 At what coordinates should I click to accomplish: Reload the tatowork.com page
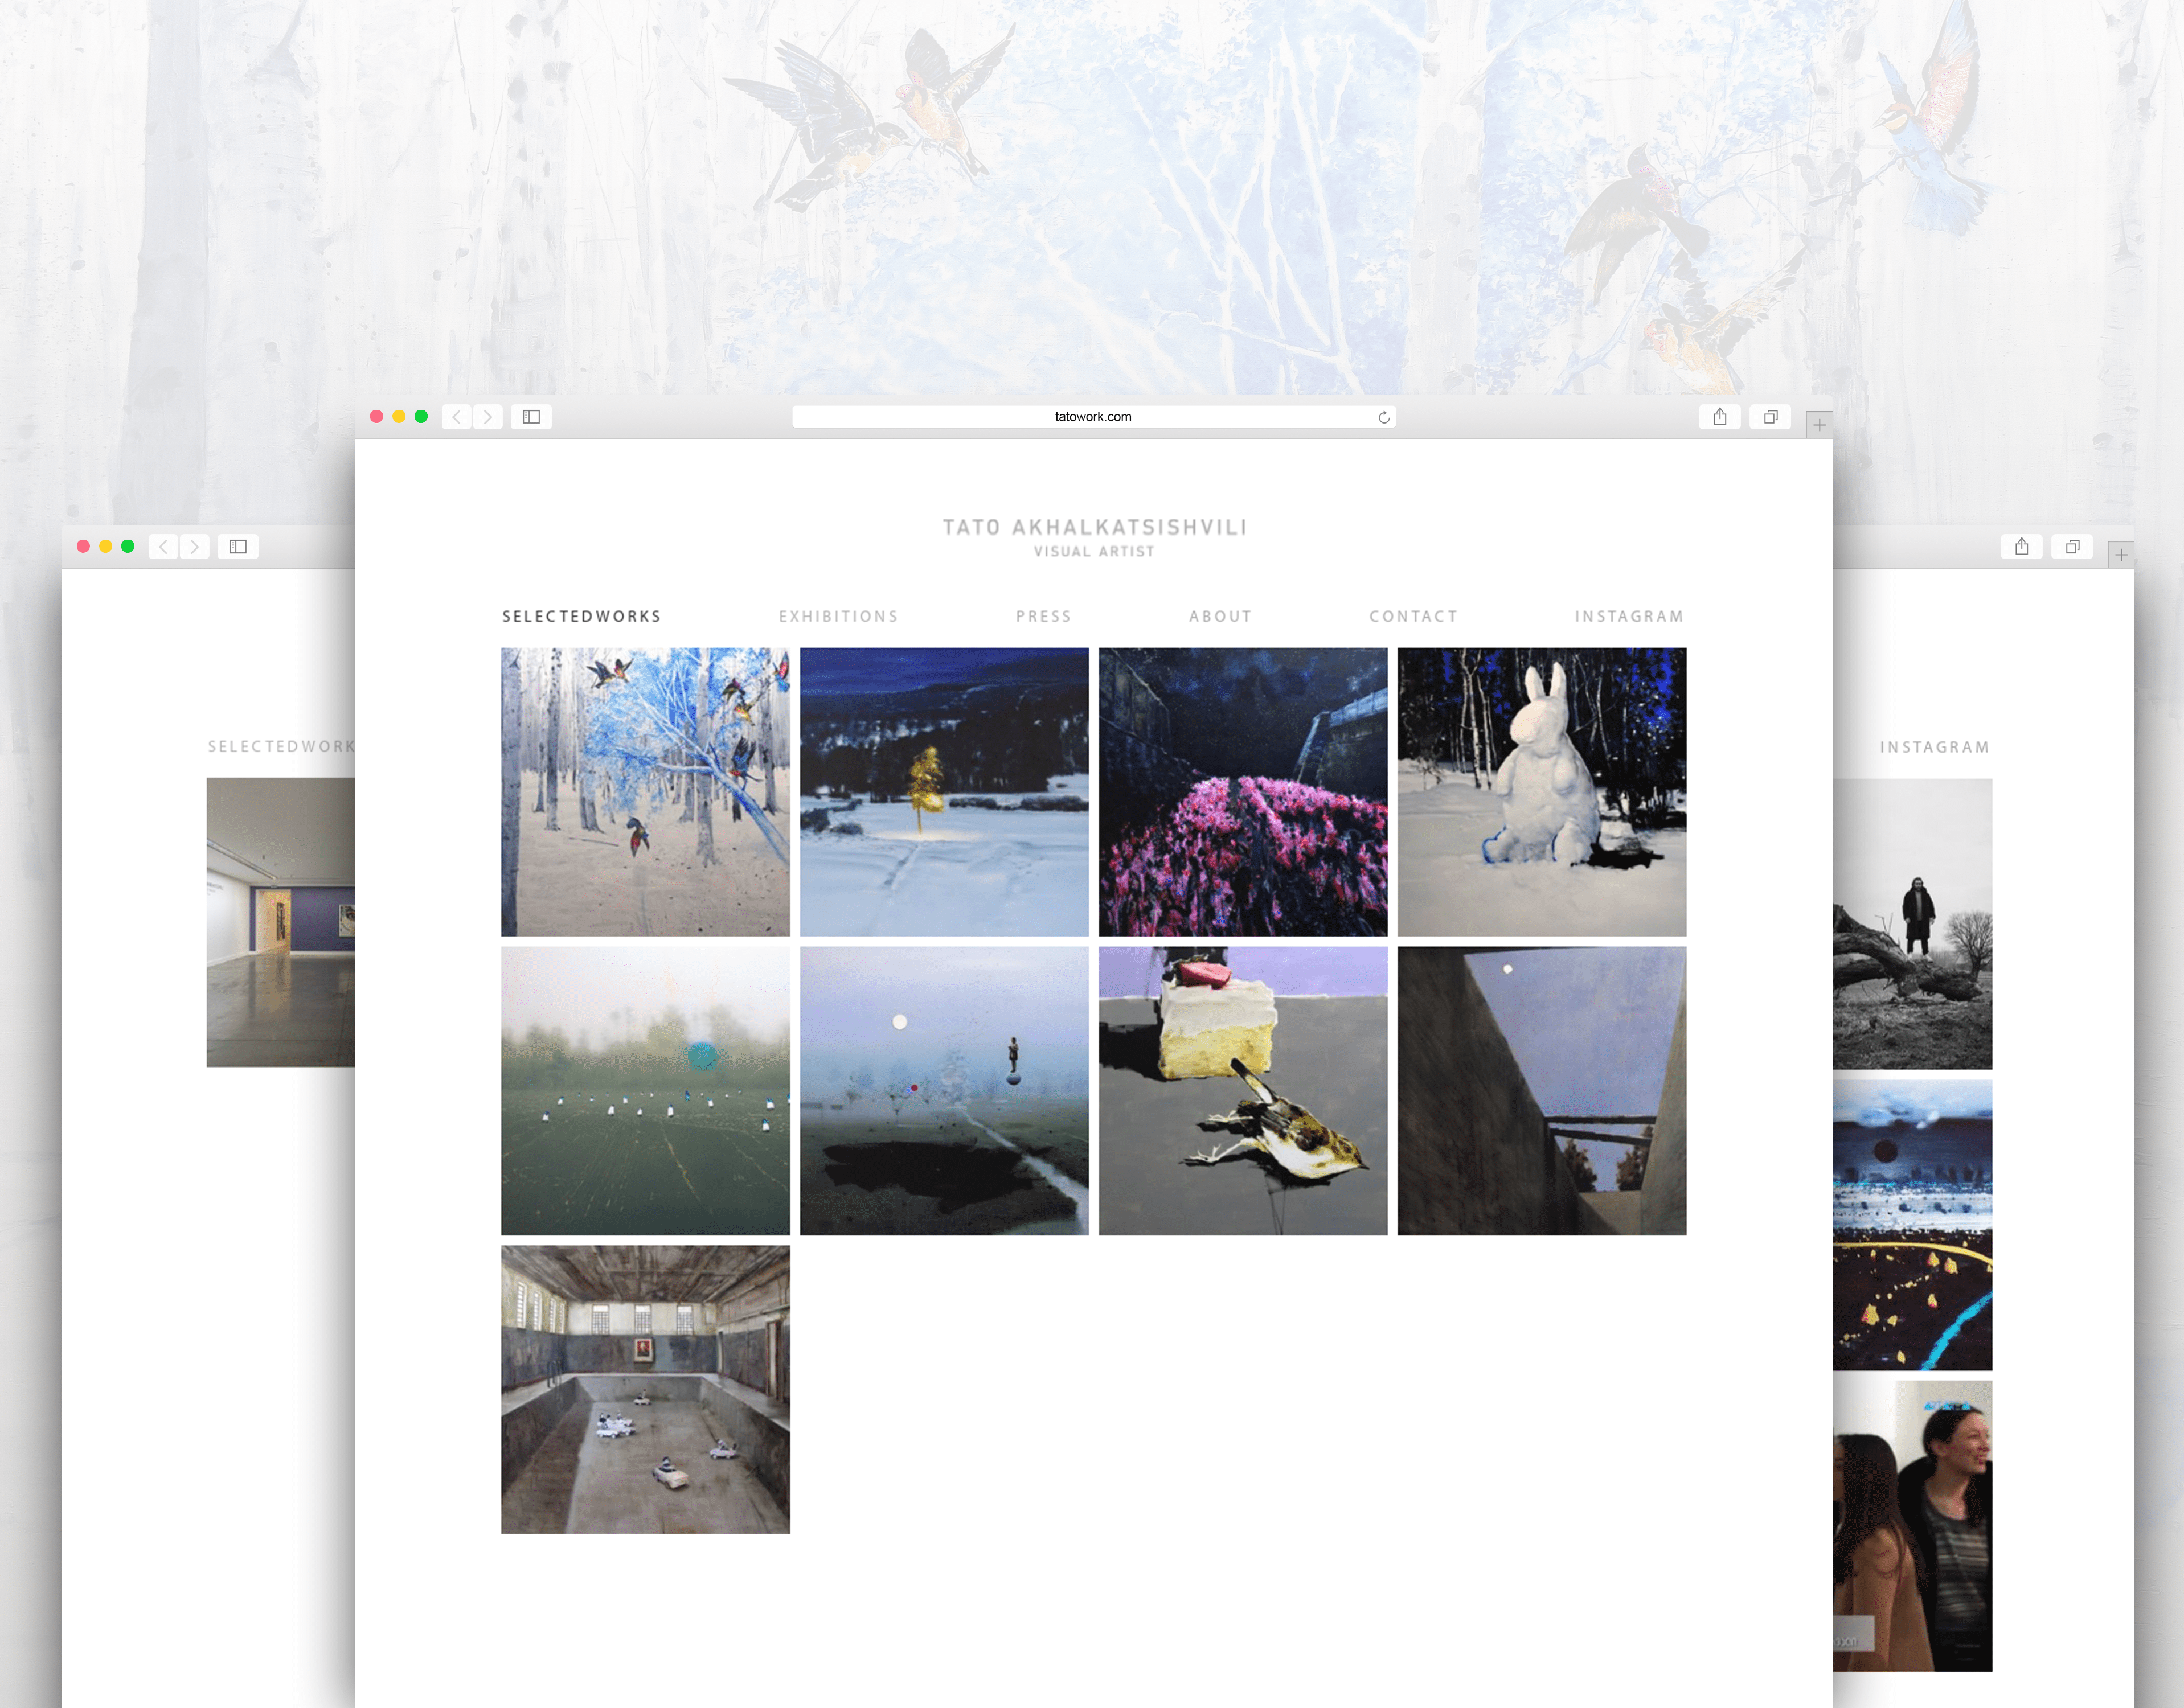coord(1384,417)
